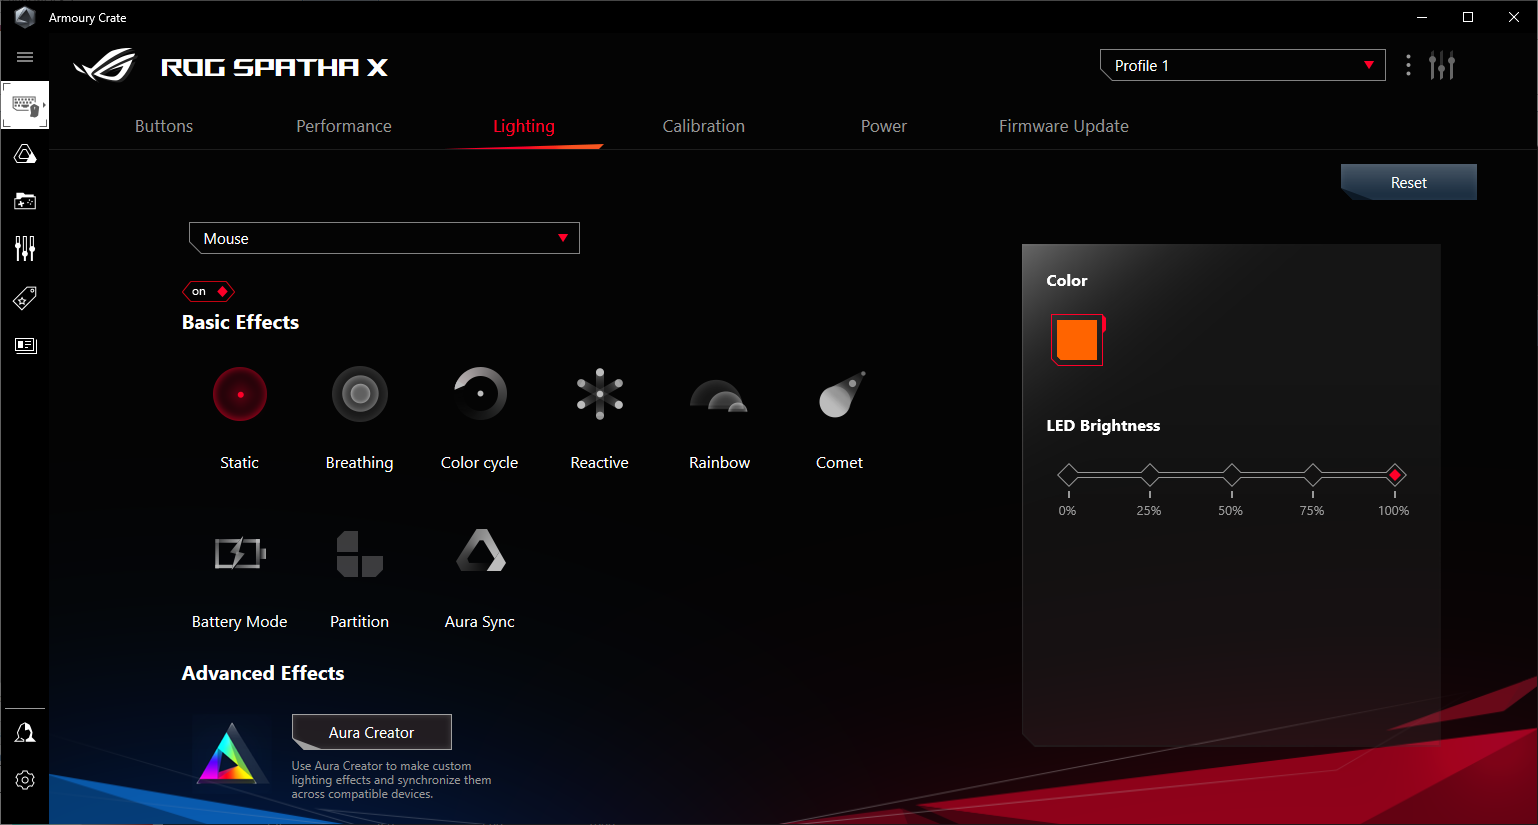
Task: Open the User Center notification icon
Action: [25, 733]
